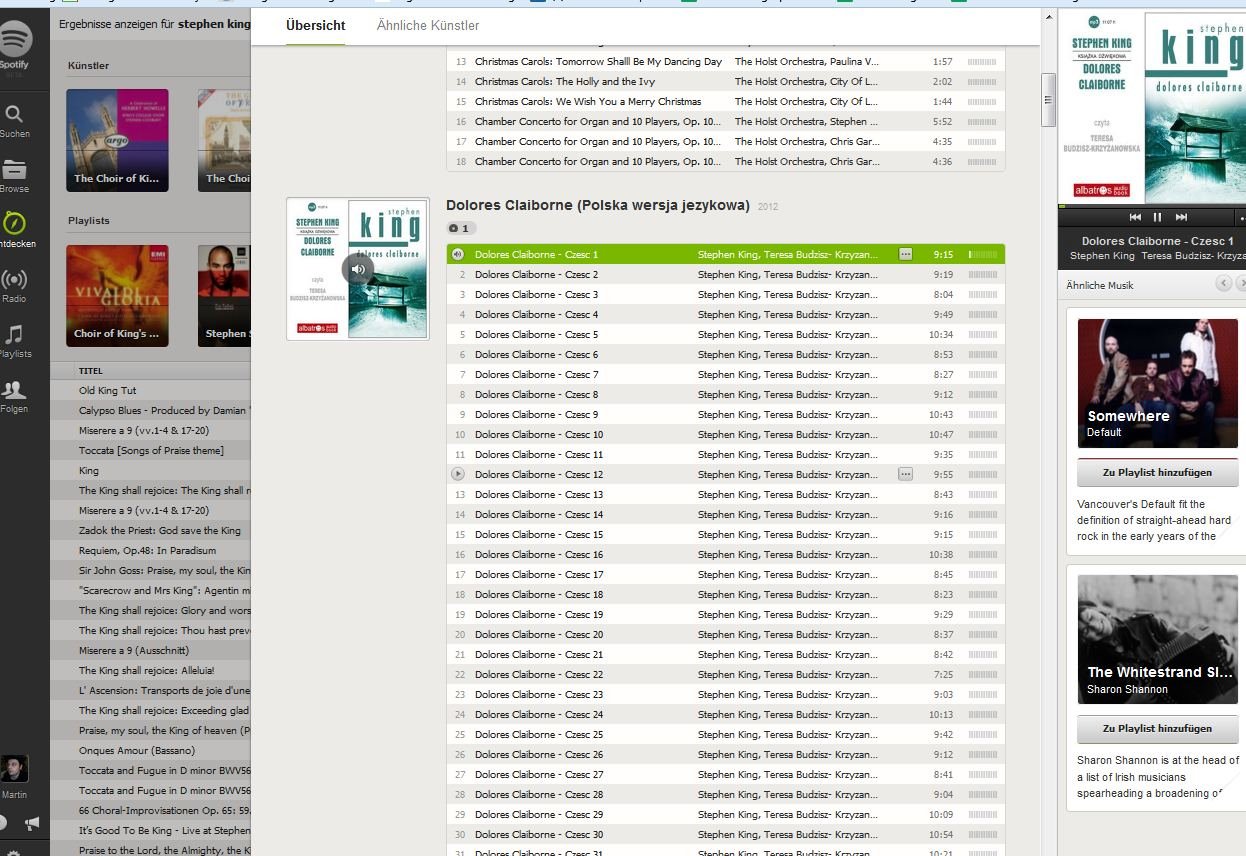Open the Dolores Claiborne album title
The width and height of the screenshot is (1246, 856).
coord(598,205)
